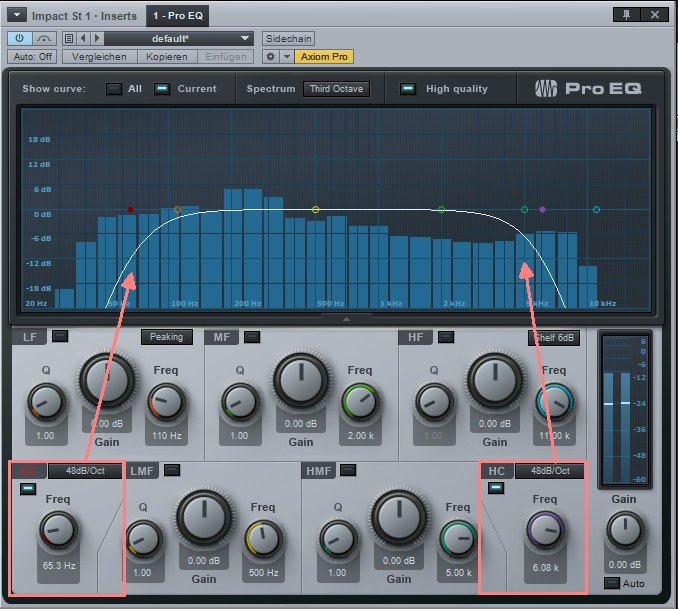Enable Show curve All toggle
The image size is (678, 609).
pyautogui.click(x=114, y=89)
